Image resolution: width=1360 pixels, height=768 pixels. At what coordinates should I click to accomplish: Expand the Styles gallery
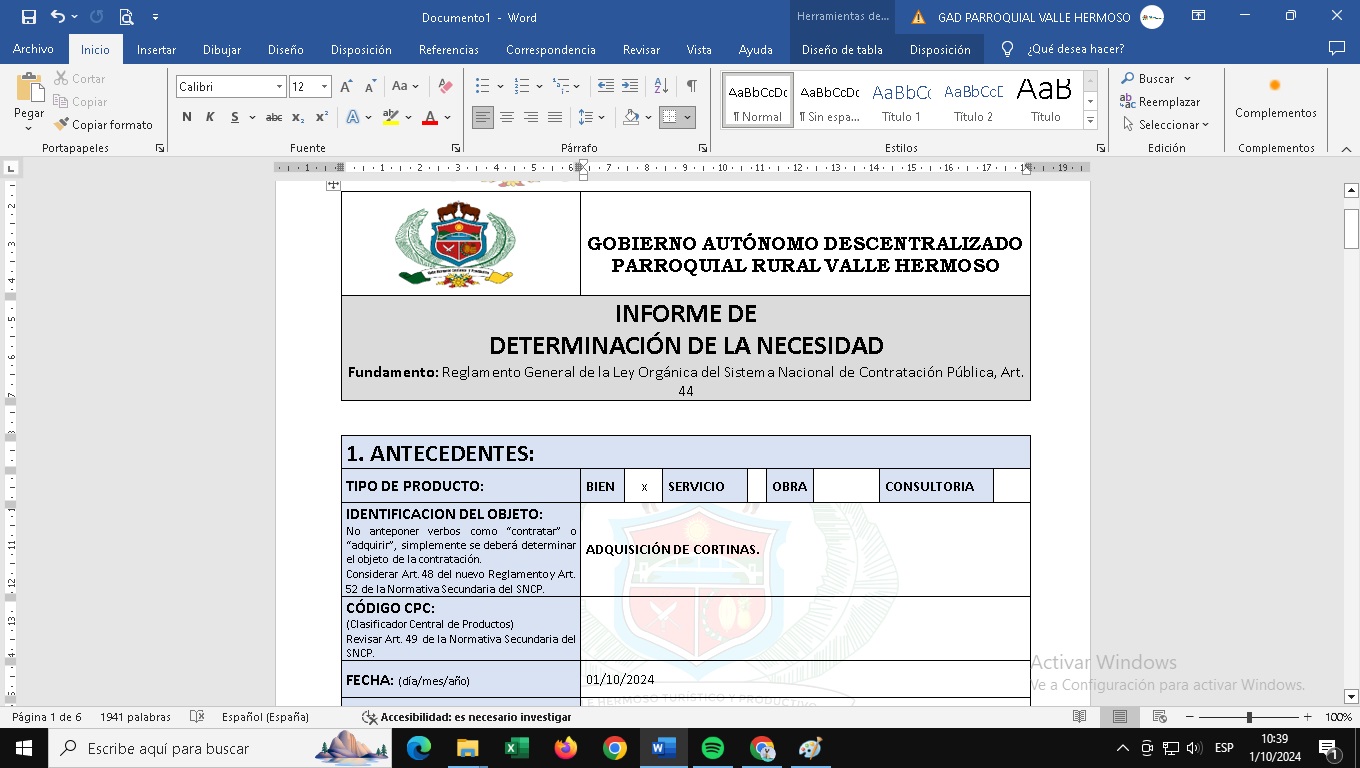(x=1090, y=122)
